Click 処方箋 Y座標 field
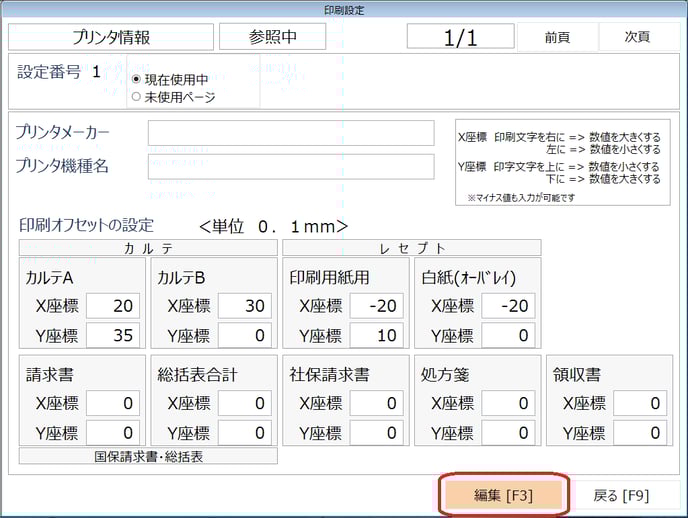688x518 pixels. point(507,432)
